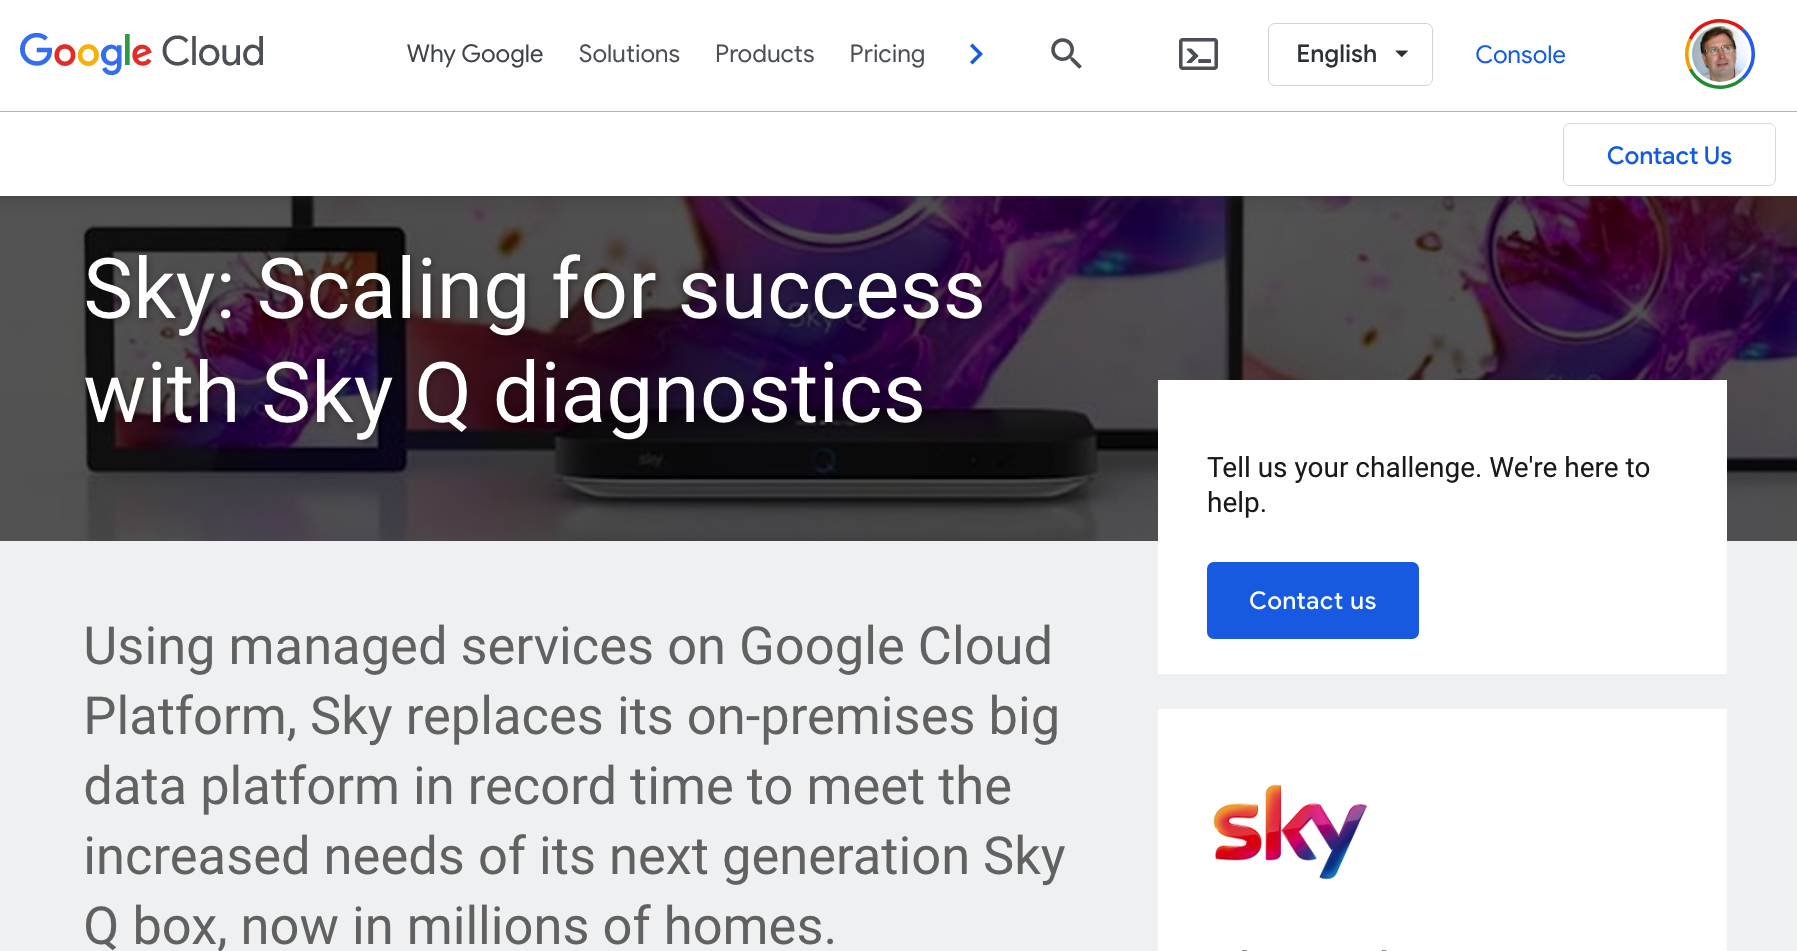Image resolution: width=1797 pixels, height=951 pixels.
Task: Click the right chevron to reveal more navigation items
Action: click(975, 54)
